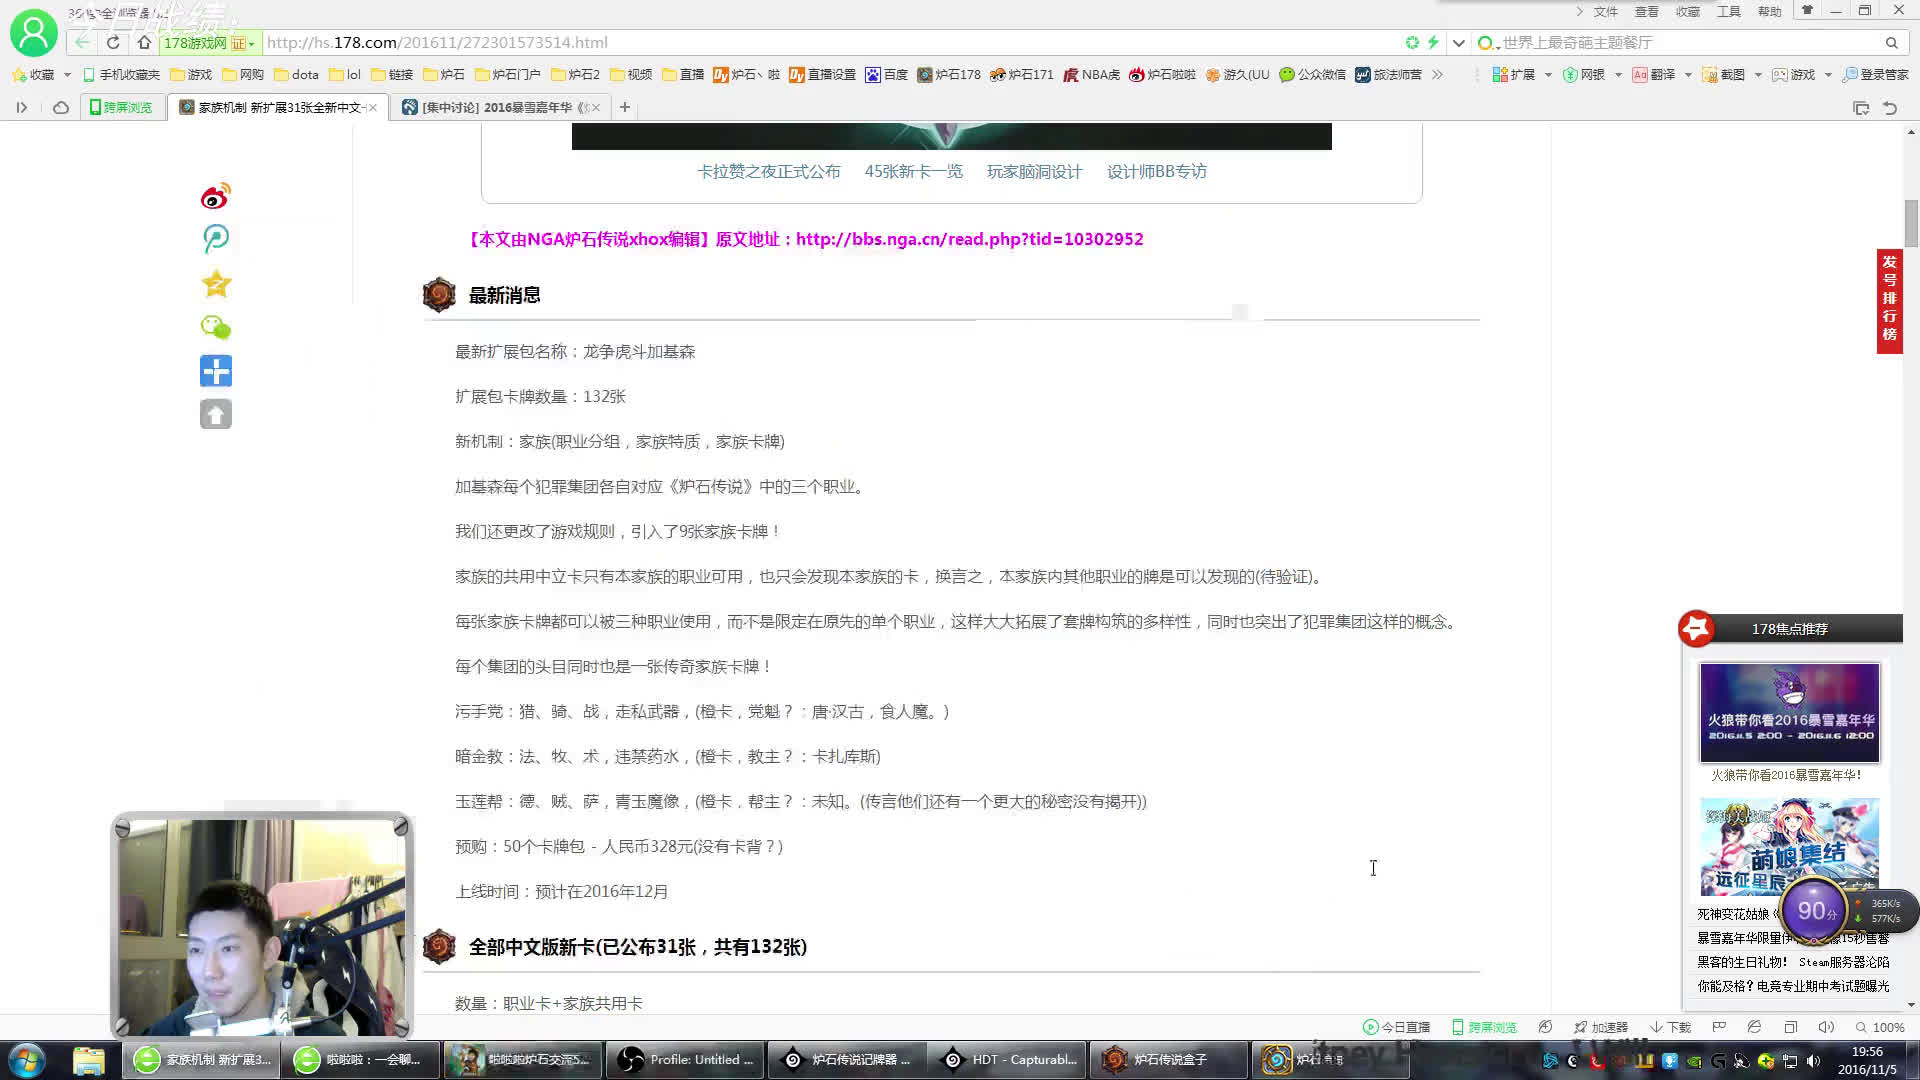Viewport: 1920px width, 1080px height.
Task: Open the file explorer on the taskbar
Action: point(89,1059)
